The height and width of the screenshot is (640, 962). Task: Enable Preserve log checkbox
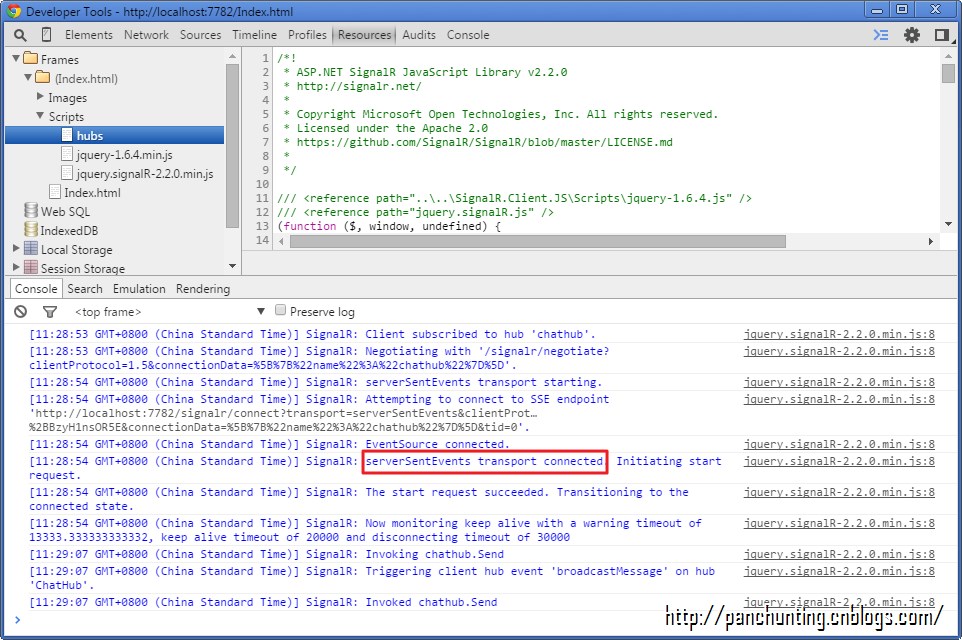280,310
